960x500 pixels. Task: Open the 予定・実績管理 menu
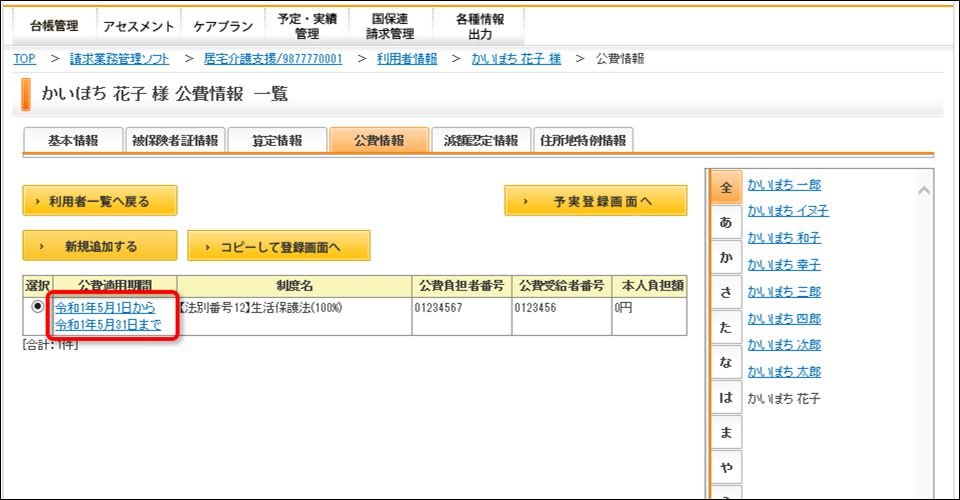(x=307, y=26)
